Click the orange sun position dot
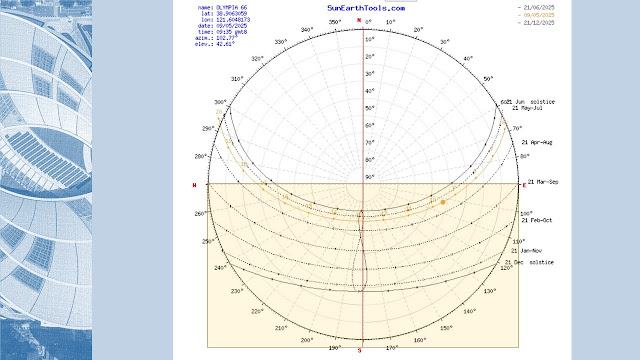The width and height of the screenshot is (640, 360). (443, 202)
